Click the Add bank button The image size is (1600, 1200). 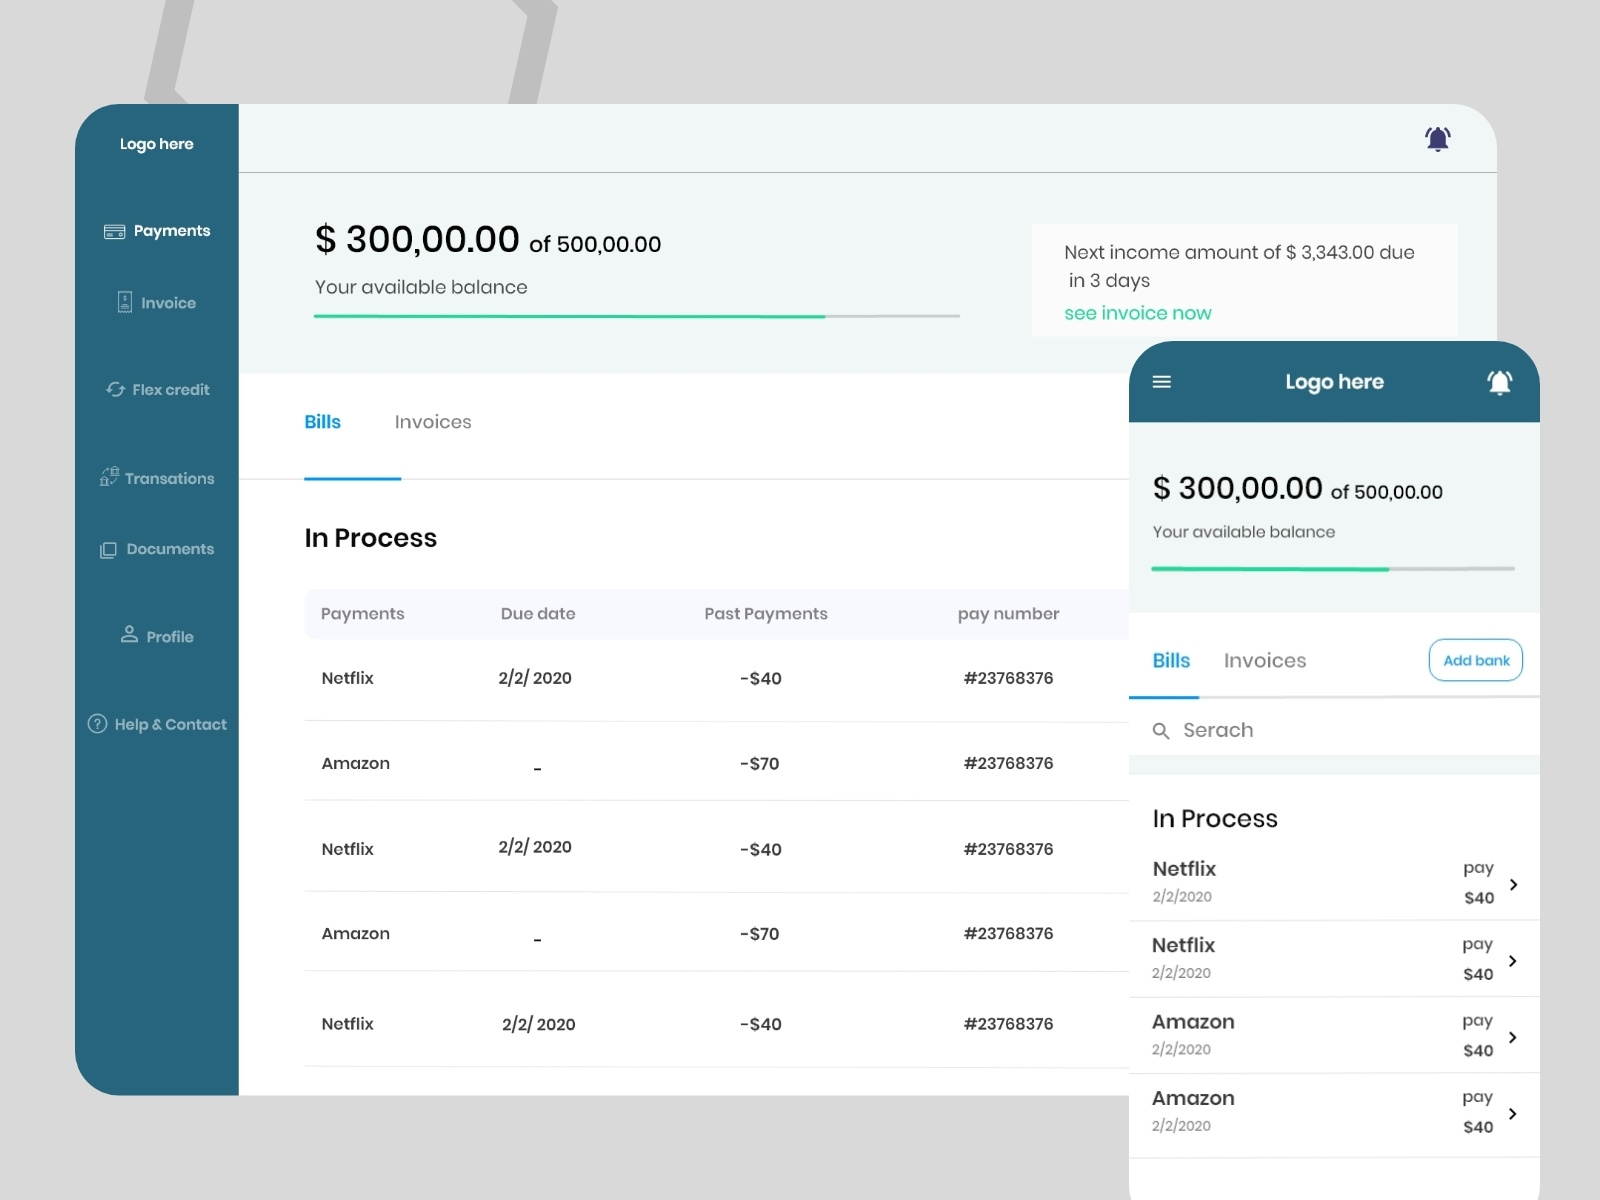[1475, 660]
